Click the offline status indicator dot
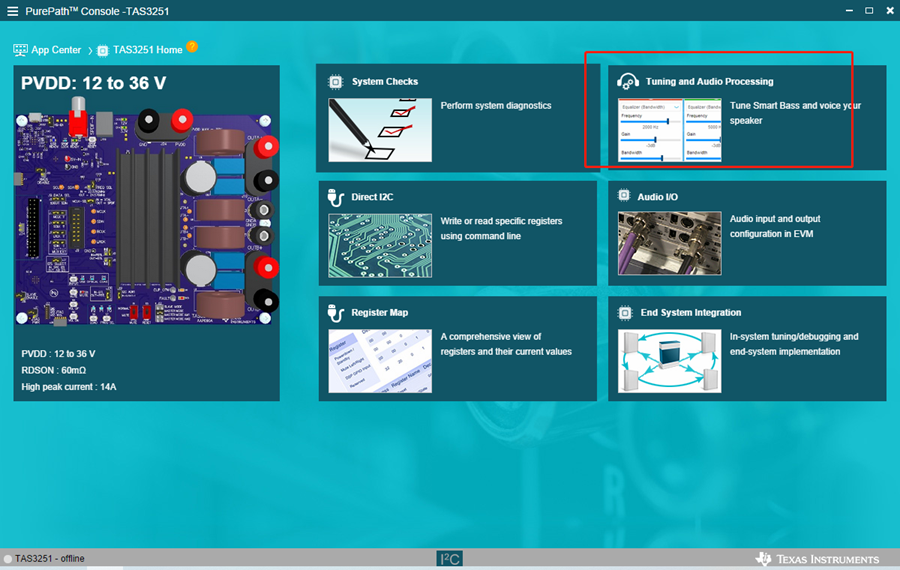 point(7,559)
